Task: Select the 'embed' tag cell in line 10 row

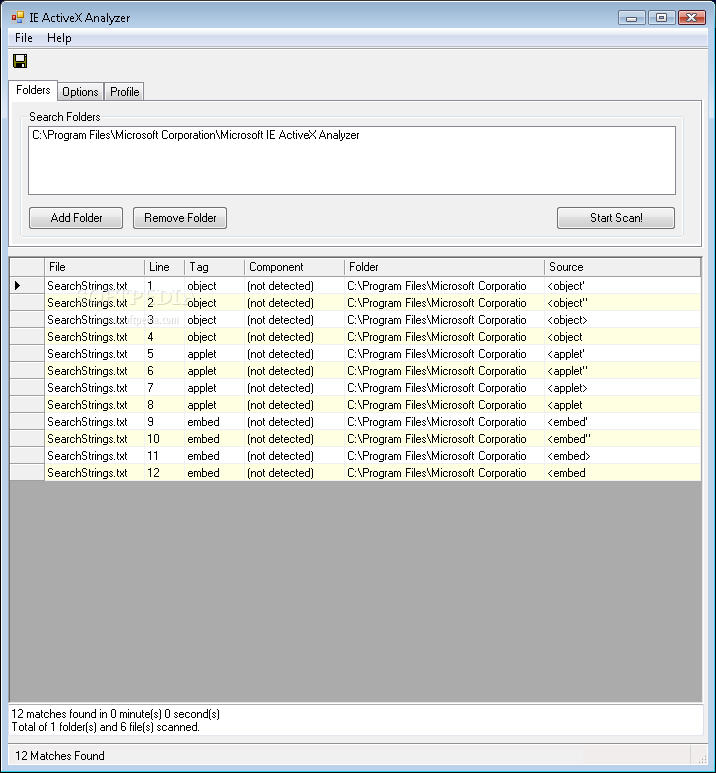Action: 214,439
